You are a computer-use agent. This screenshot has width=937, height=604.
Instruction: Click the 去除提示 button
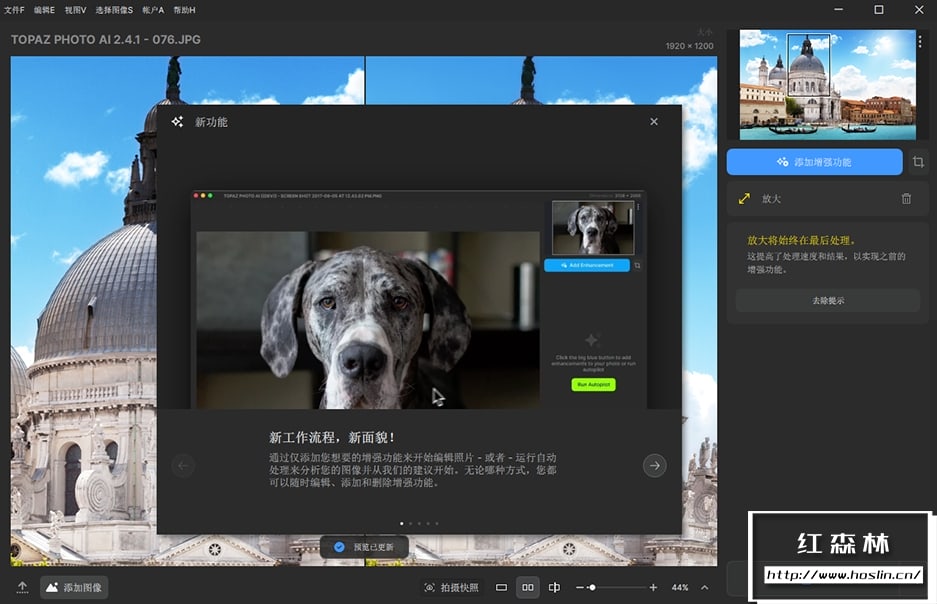click(x=828, y=301)
